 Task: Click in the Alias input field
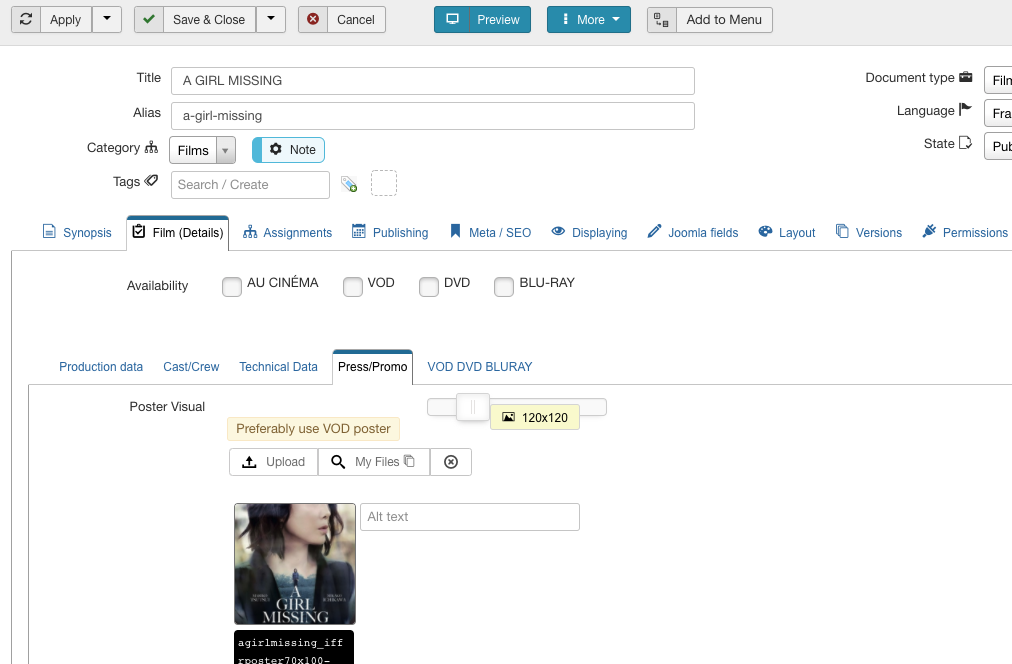click(x=433, y=116)
